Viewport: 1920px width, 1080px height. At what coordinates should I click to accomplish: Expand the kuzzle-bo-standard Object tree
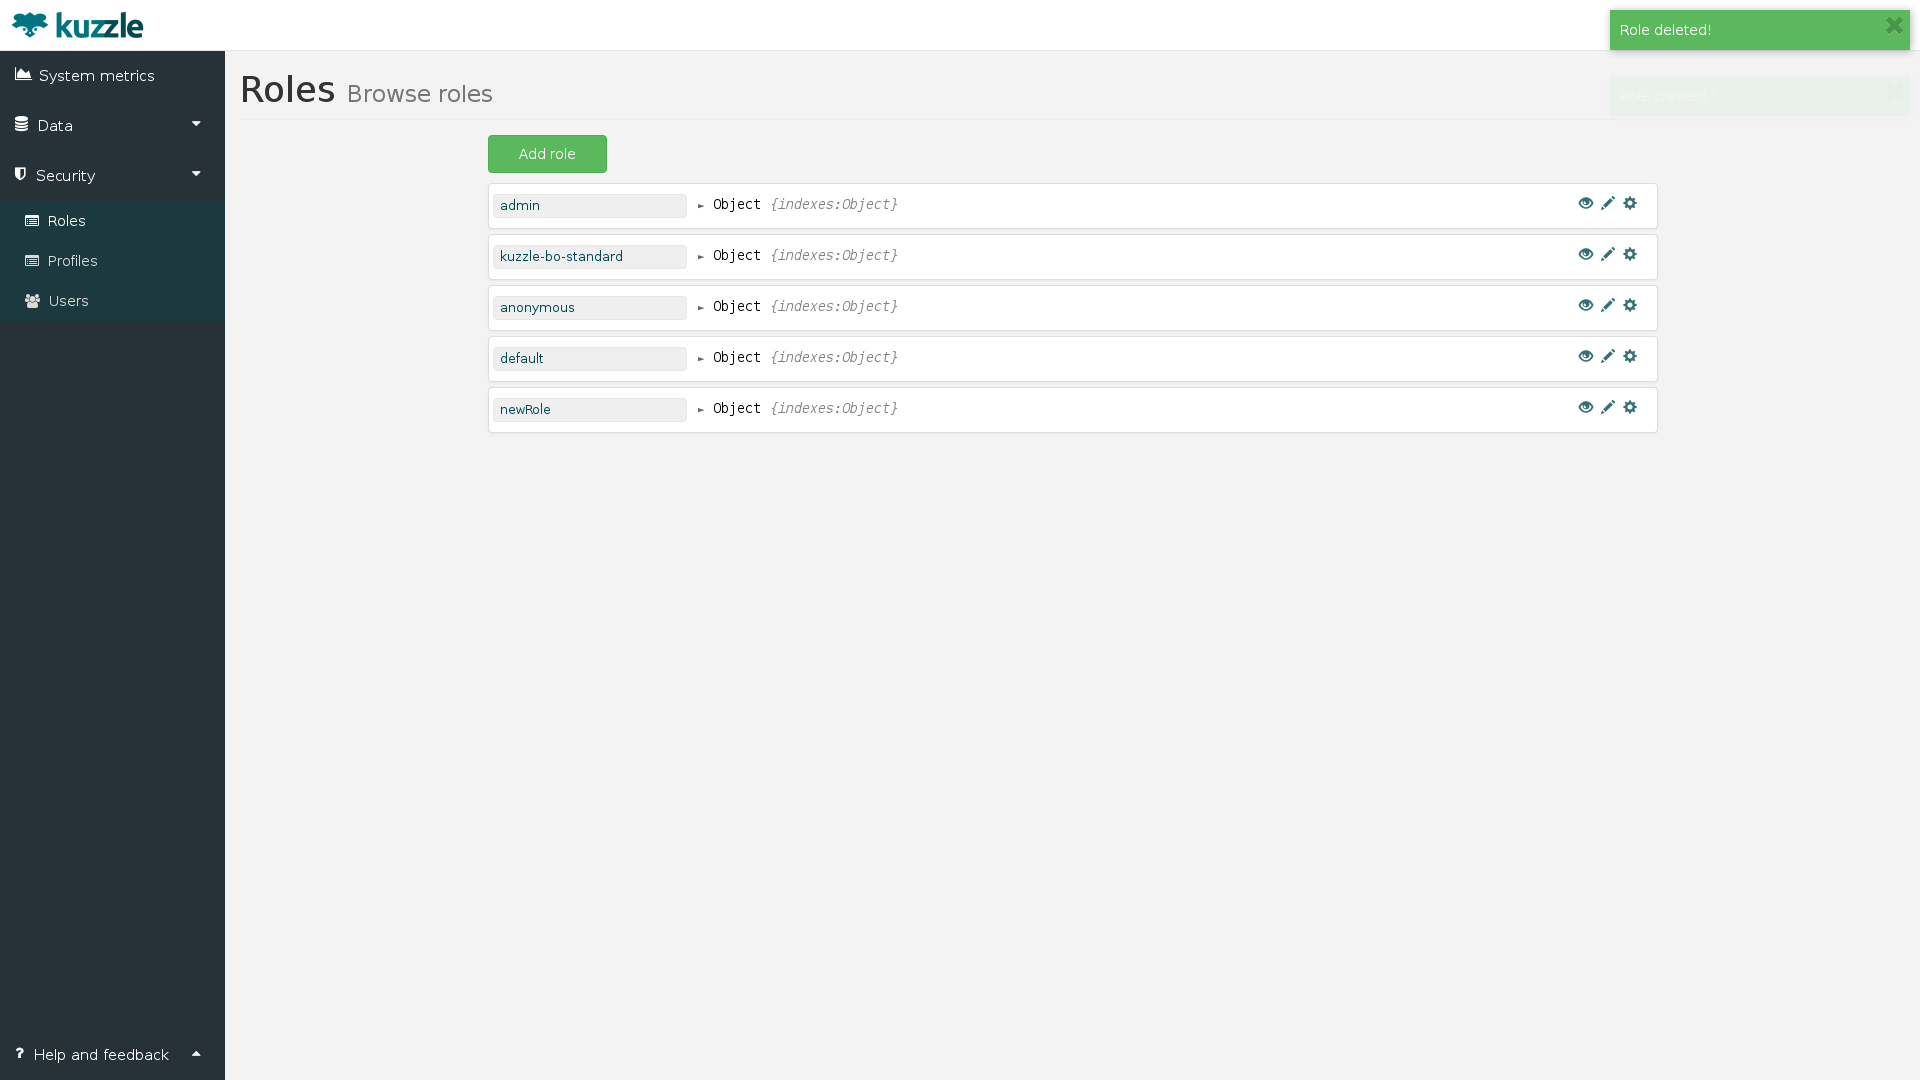tap(701, 257)
